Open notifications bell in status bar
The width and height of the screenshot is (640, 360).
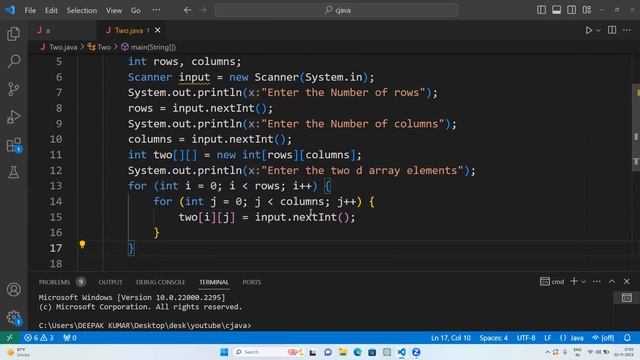[x=627, y=338]
